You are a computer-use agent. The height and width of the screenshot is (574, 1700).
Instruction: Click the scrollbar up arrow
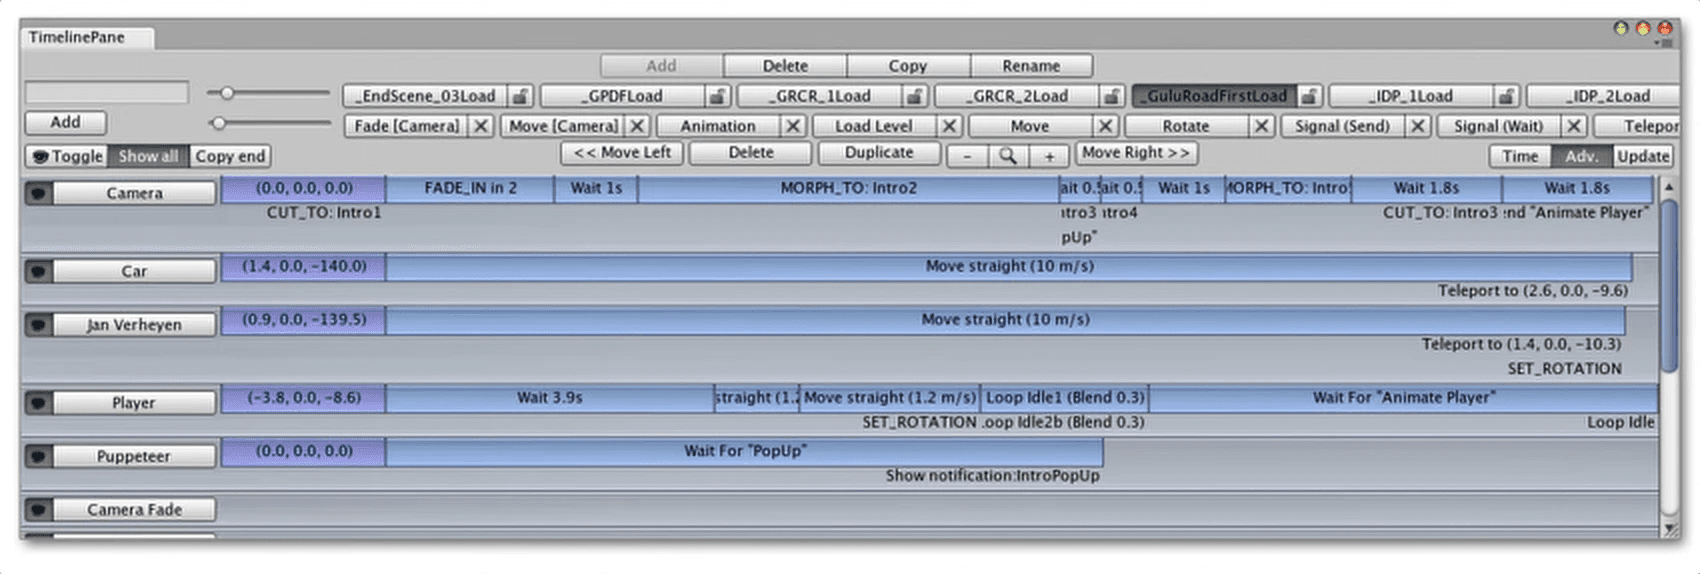[x=1668, y=187]
